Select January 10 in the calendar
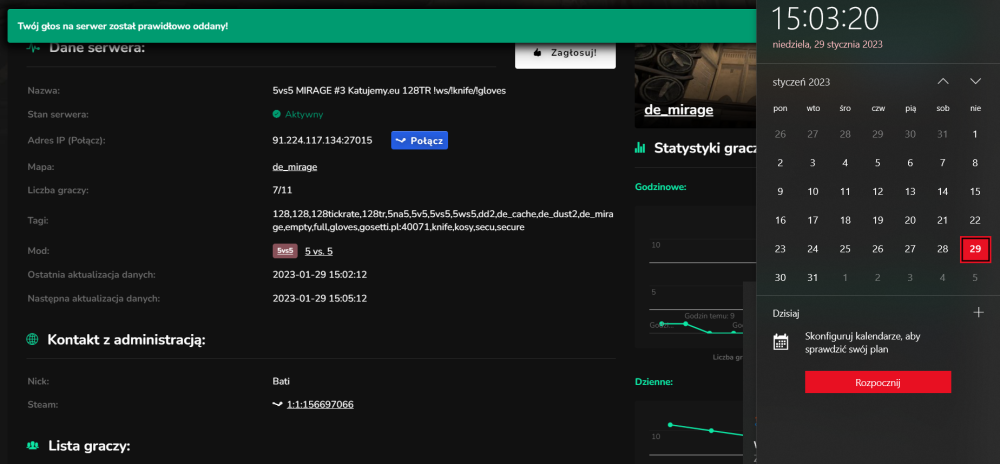The width and height of the screenshot is (1000, 464). tap(812, 191)
